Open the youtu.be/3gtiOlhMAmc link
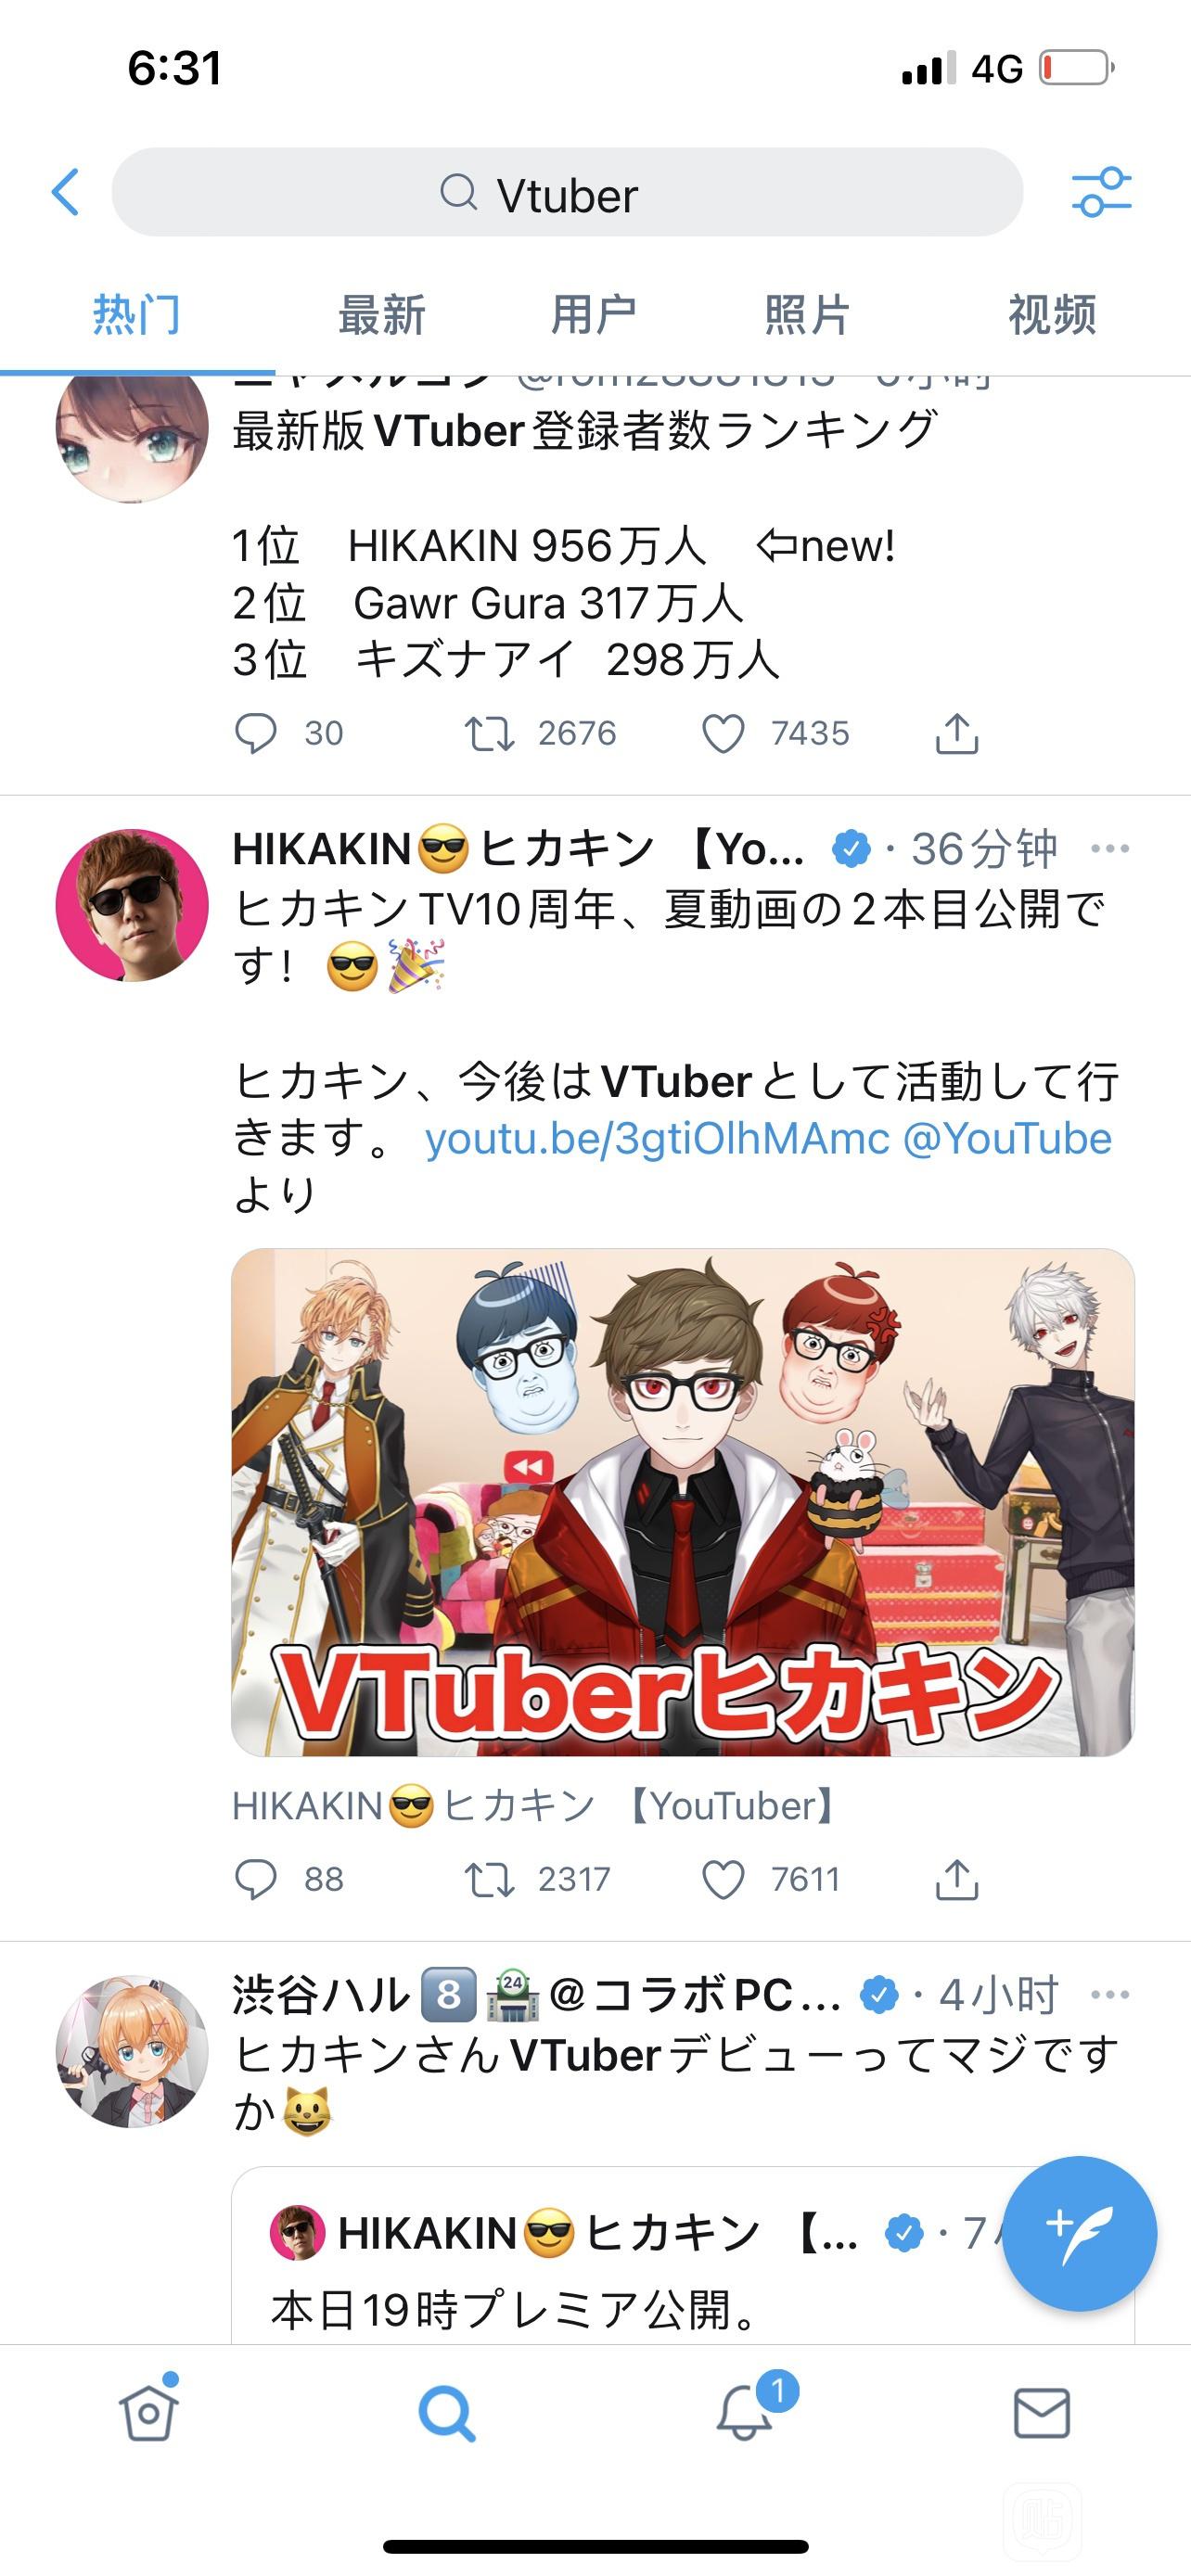1191x2576 pixels. [x=657, y=1139]
